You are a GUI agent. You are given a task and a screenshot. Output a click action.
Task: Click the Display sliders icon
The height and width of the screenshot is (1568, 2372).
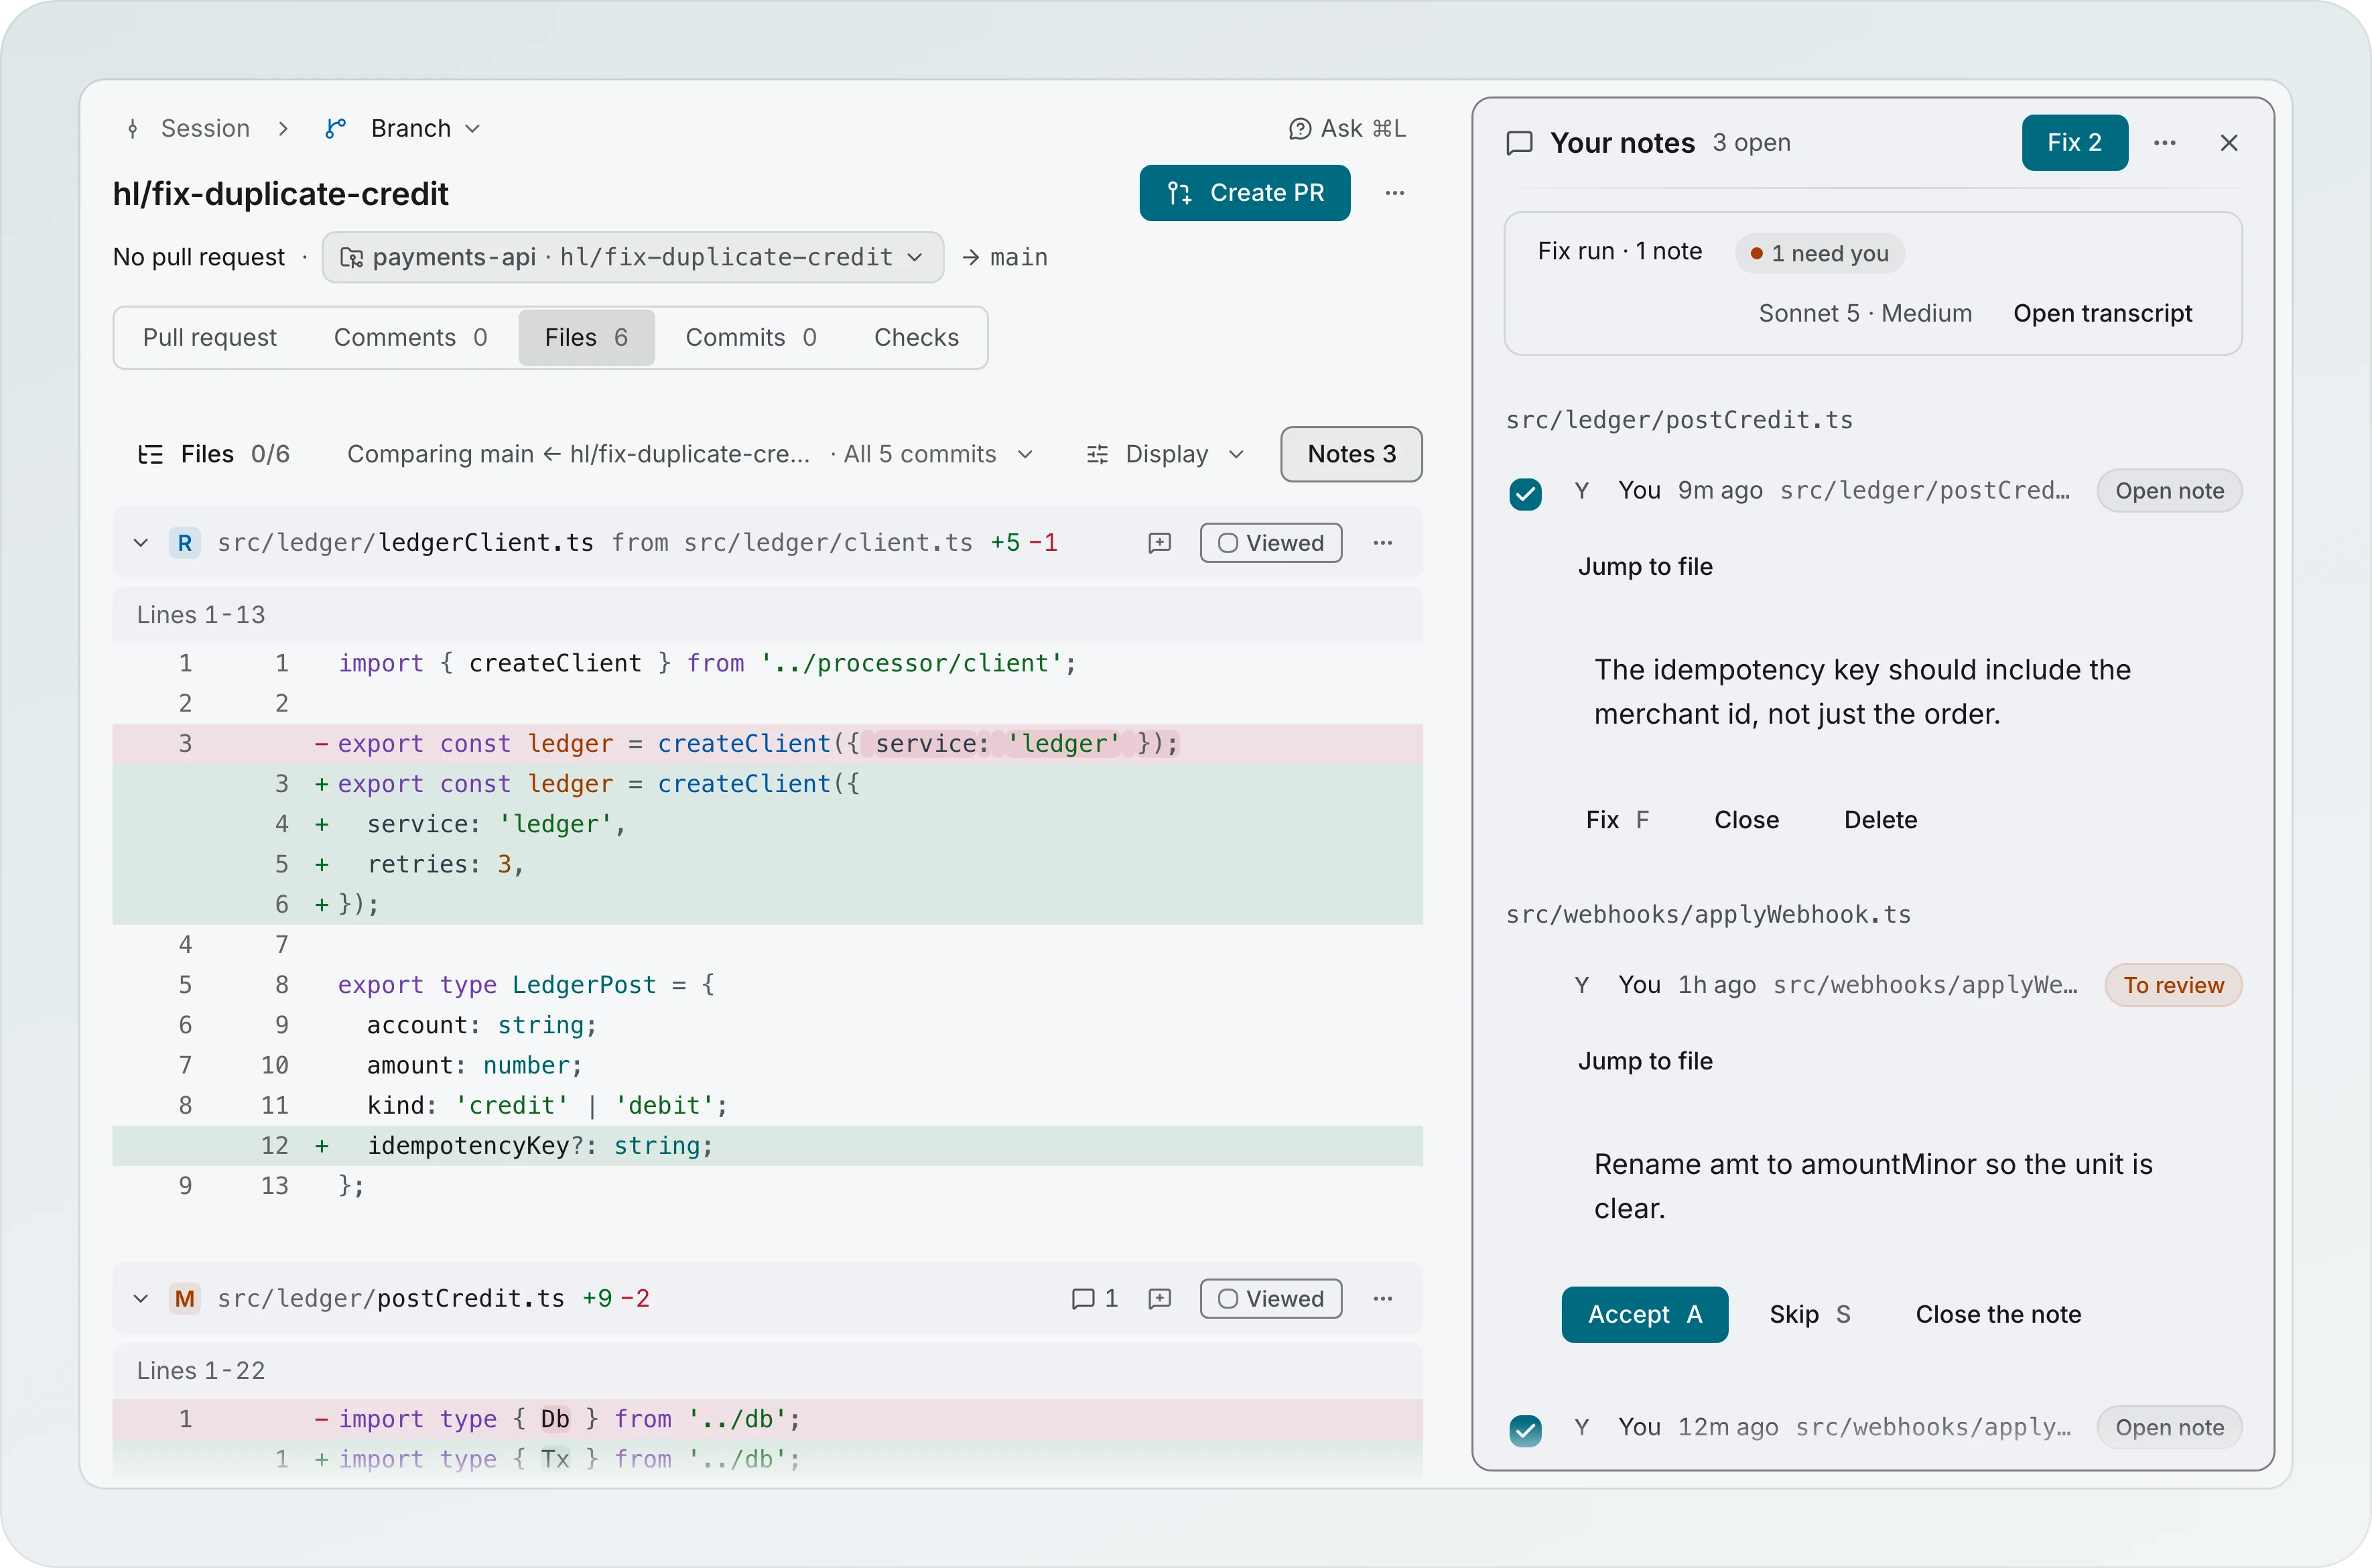click(1097, 454)
